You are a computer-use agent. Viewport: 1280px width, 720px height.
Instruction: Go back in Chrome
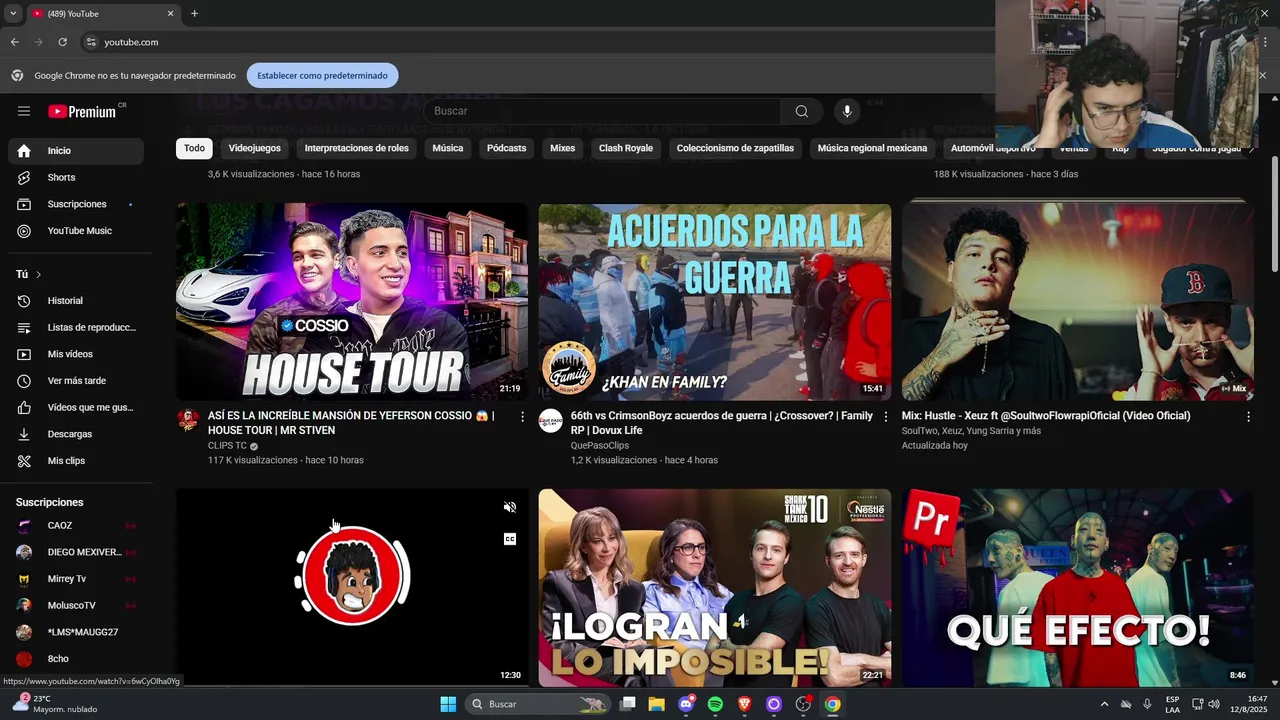click(14, 42)
